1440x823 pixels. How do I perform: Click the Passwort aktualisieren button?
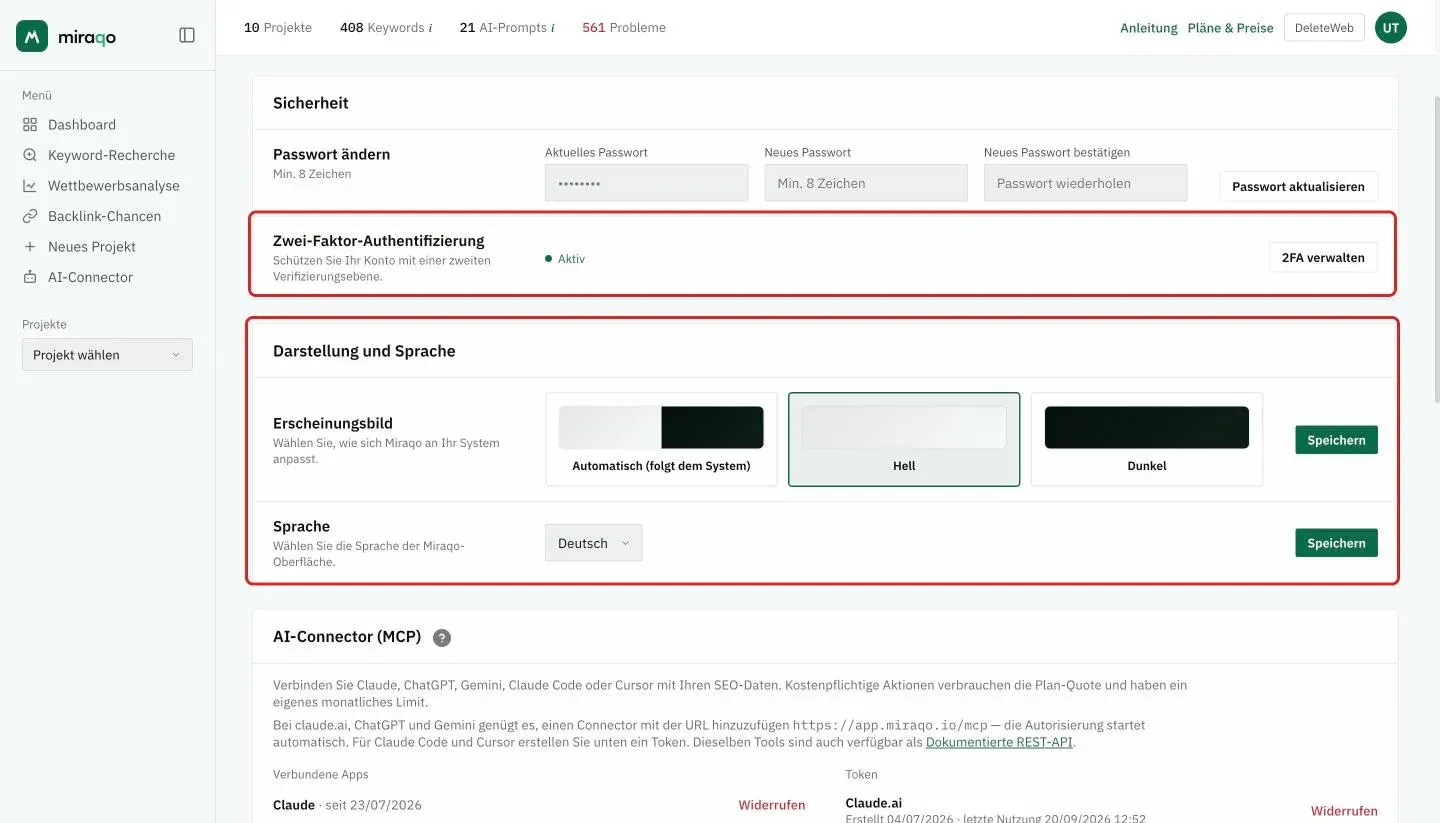tap(1298, 187)
